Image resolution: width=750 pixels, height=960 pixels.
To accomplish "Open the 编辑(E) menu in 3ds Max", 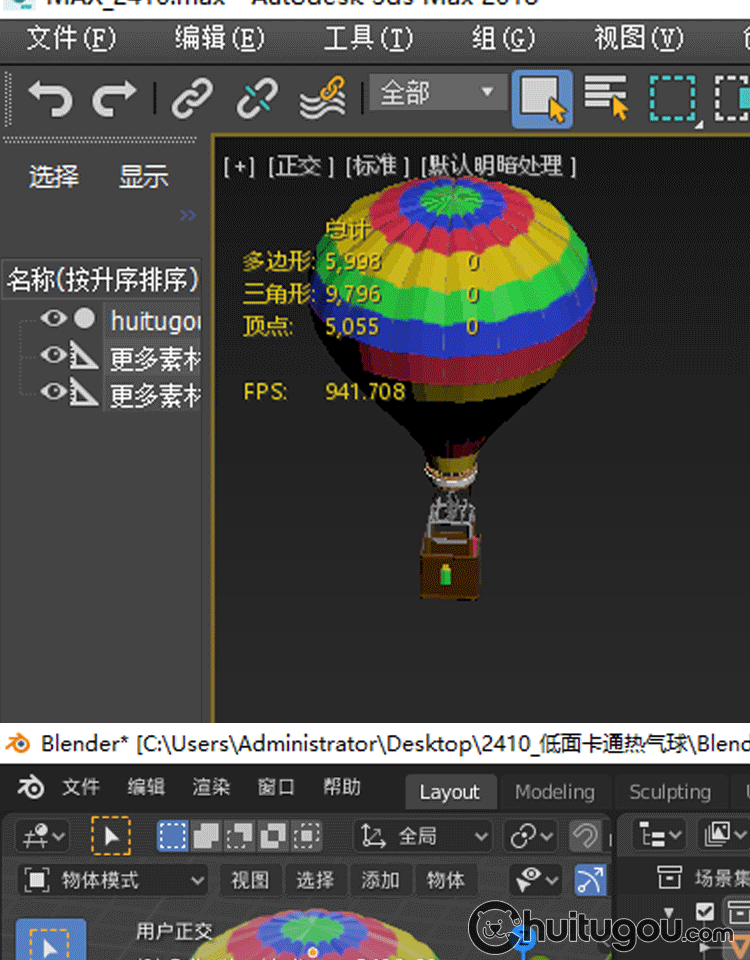I will tap(219, 38).
